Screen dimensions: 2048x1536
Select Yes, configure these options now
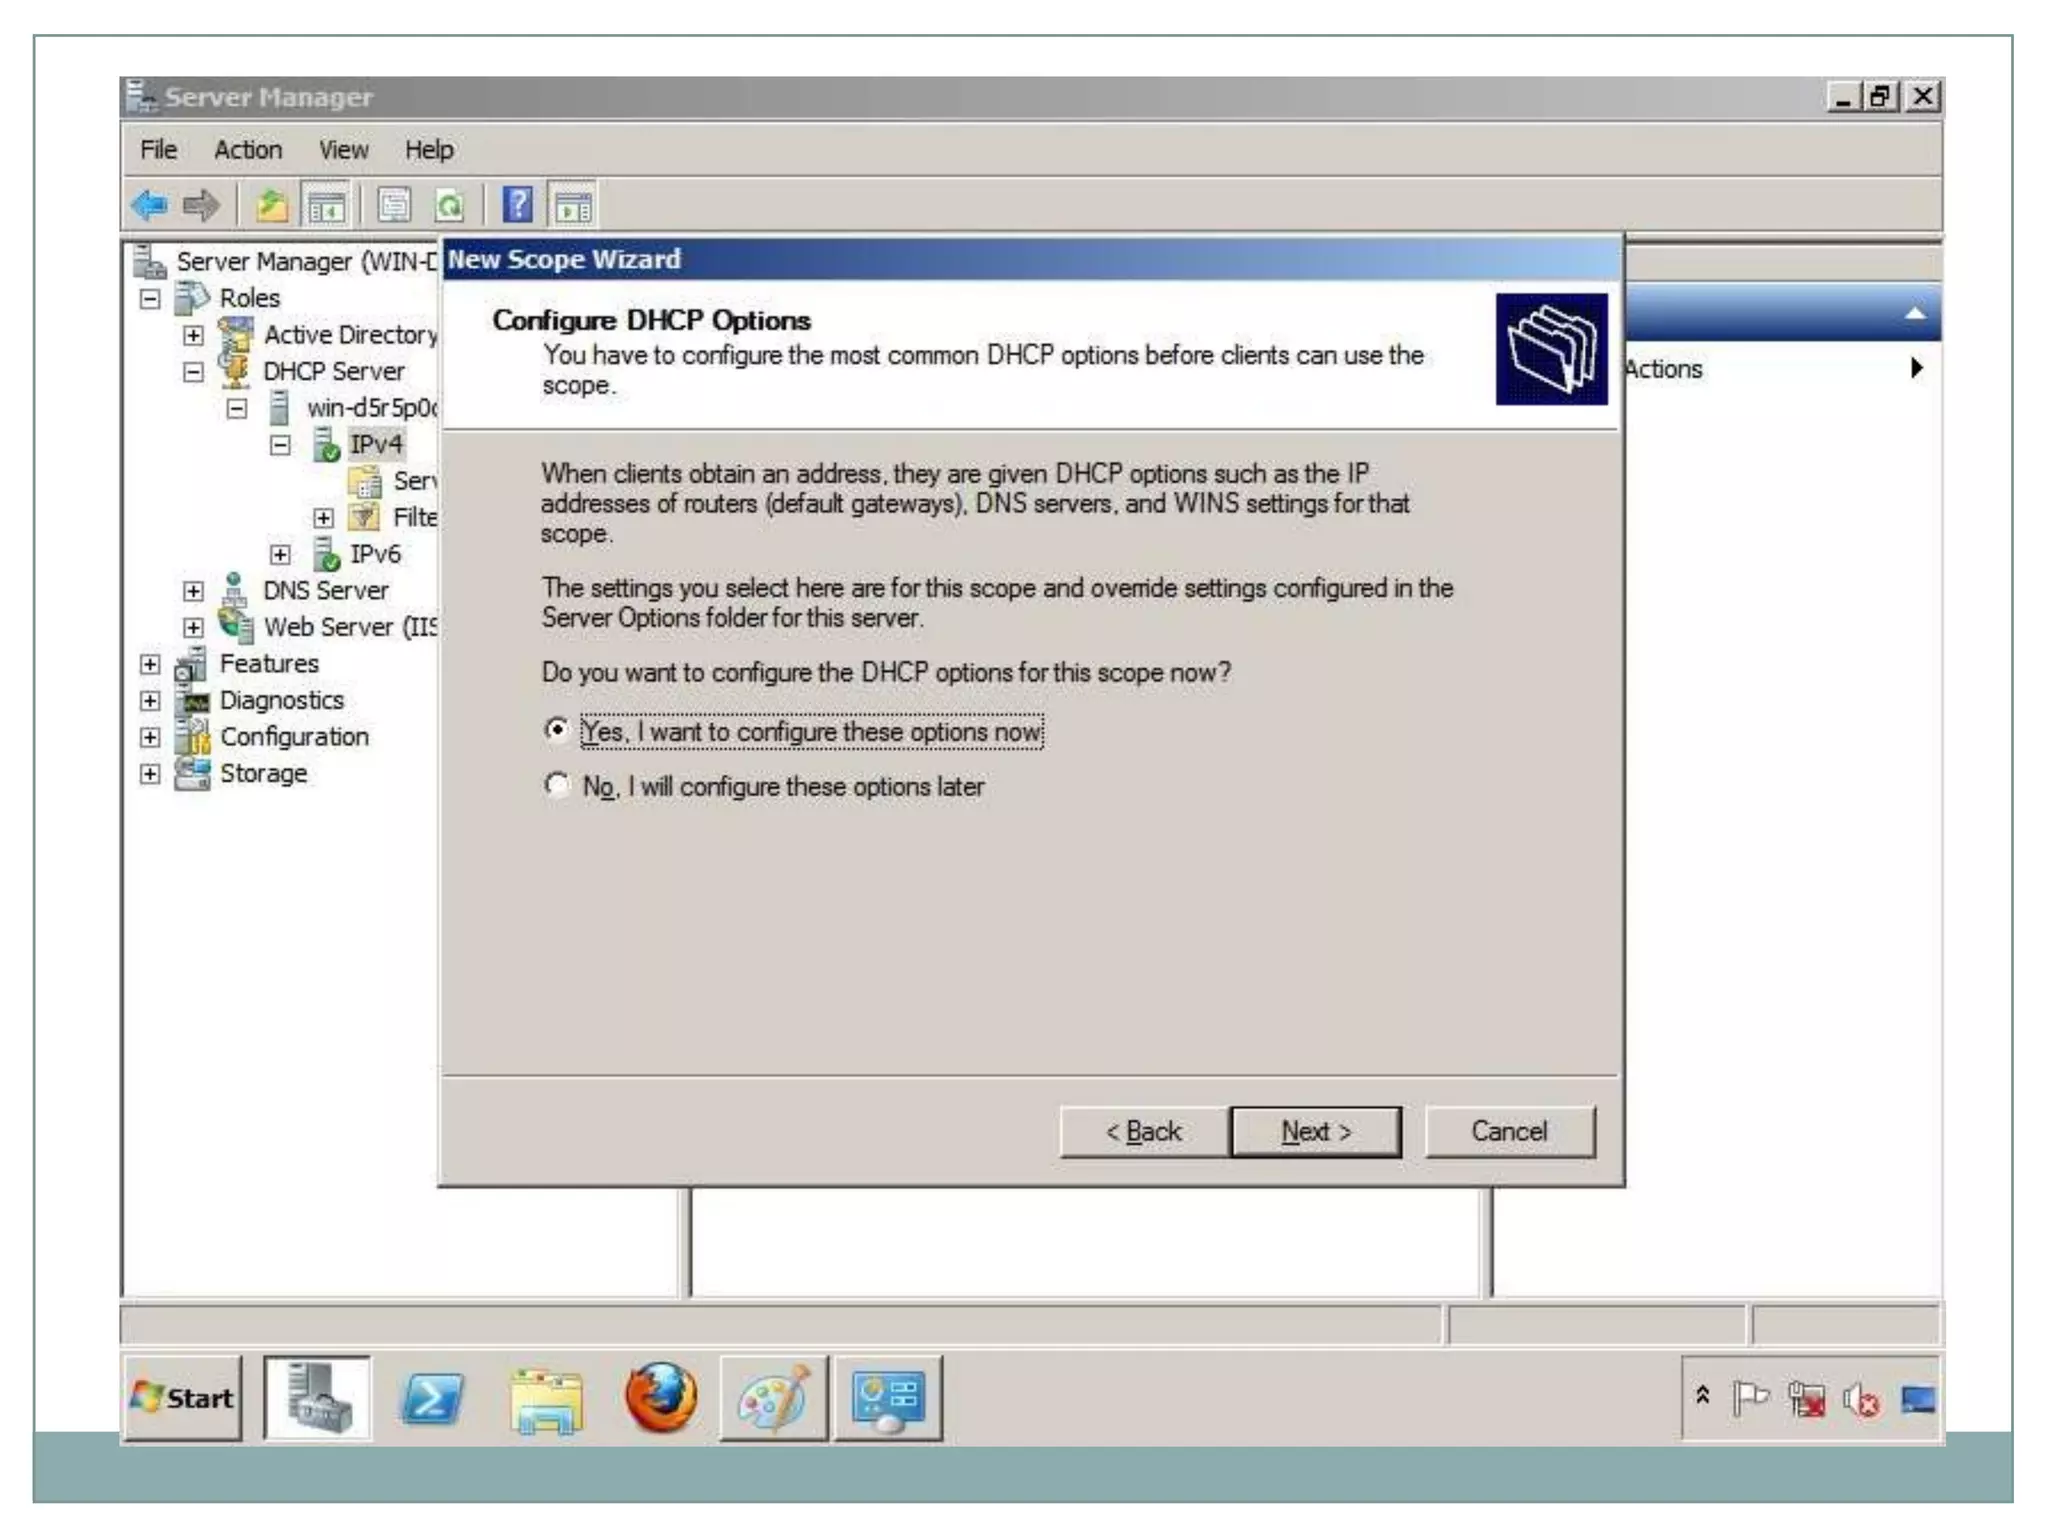(x=557, y=730)
